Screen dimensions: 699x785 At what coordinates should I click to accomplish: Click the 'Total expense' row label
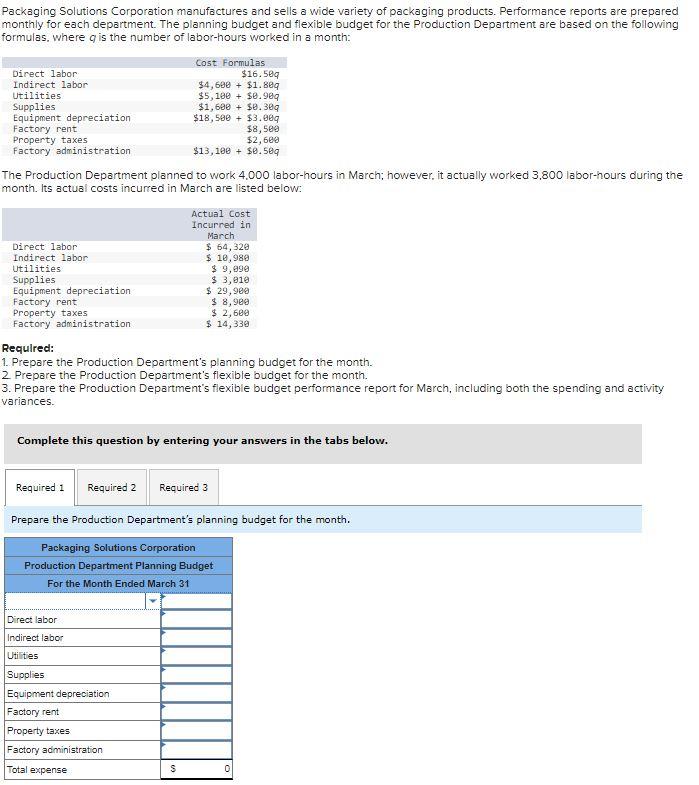point(37,770)
